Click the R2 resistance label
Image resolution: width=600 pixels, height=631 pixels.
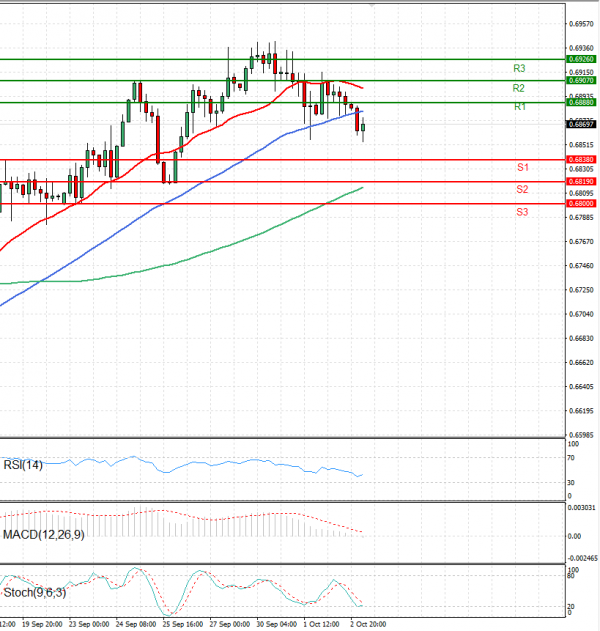518,88
